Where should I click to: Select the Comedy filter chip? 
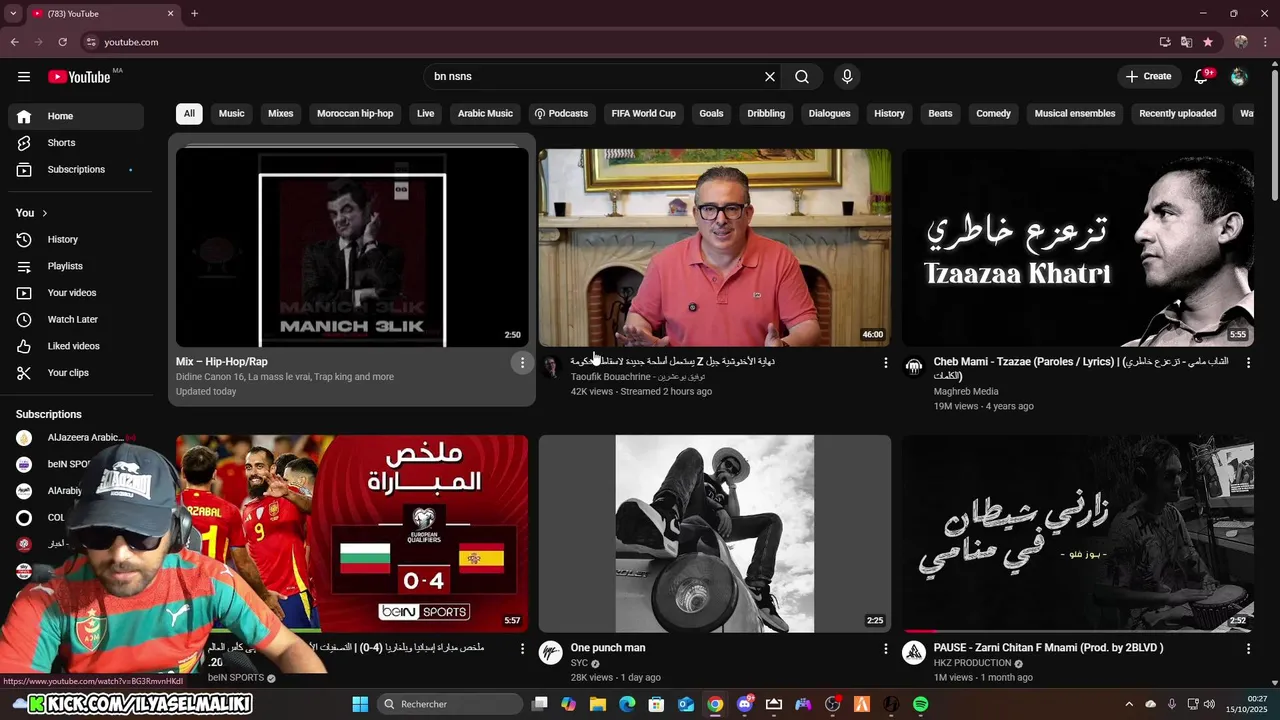click(x=993, y=114)
